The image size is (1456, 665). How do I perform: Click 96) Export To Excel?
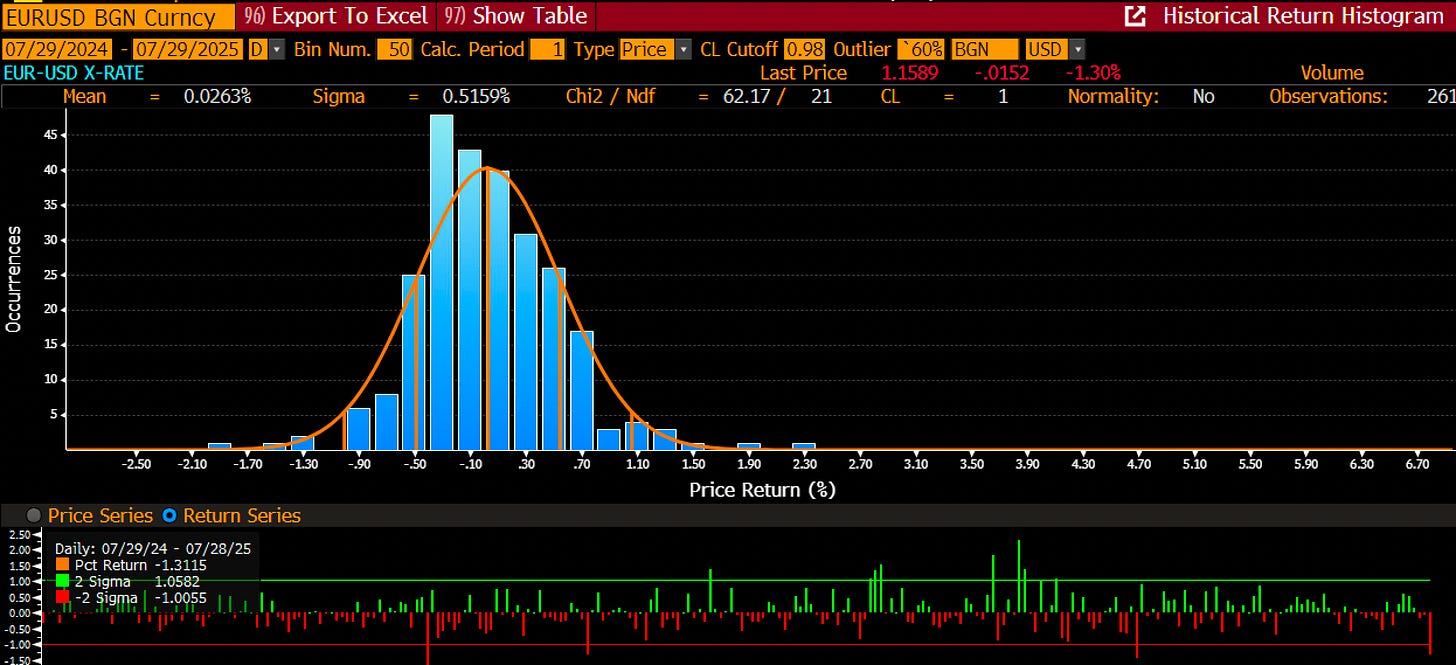point(336,16)
